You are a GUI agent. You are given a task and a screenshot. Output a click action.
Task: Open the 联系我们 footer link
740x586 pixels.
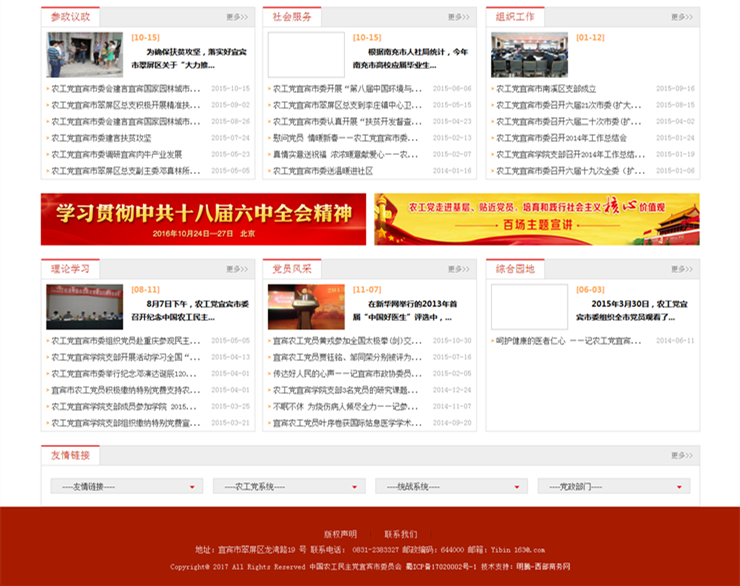400,534
